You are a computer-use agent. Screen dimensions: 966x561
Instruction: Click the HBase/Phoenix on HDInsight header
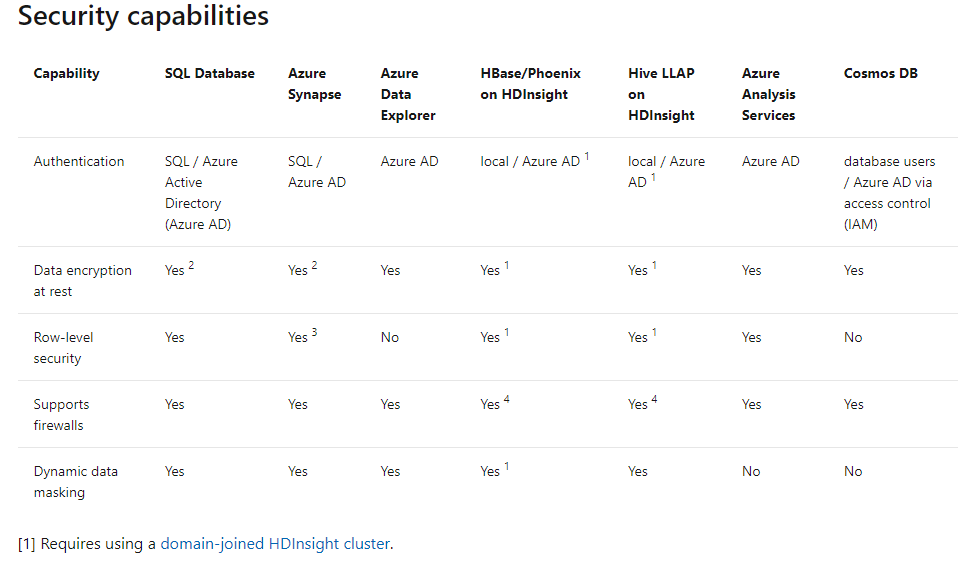click(x=530, y=84)
